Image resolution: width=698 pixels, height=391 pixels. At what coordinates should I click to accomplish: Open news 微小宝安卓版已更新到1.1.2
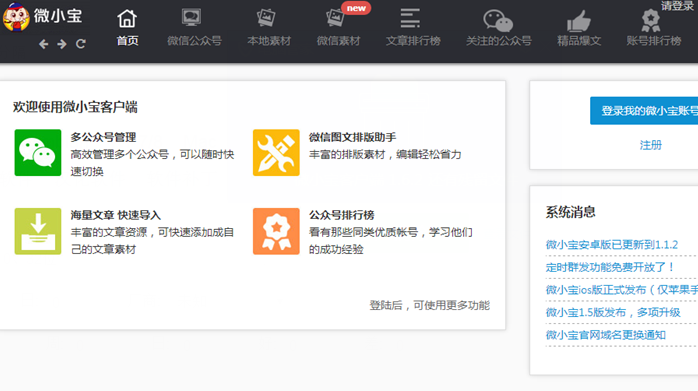pyautogui.click(x=612, y=244)
